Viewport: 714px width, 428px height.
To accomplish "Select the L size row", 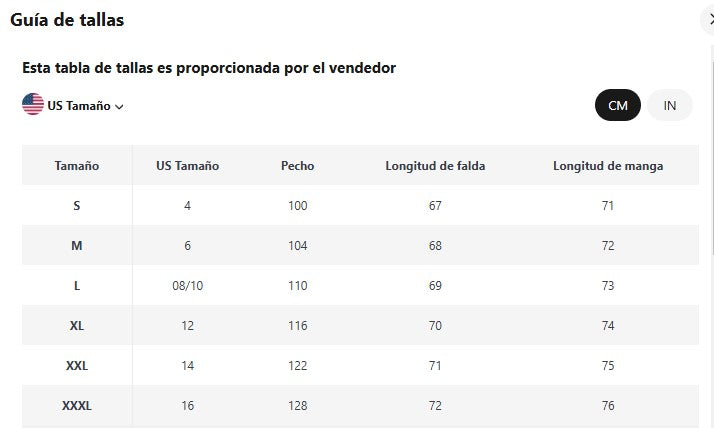I will click(x=77, y=286).
